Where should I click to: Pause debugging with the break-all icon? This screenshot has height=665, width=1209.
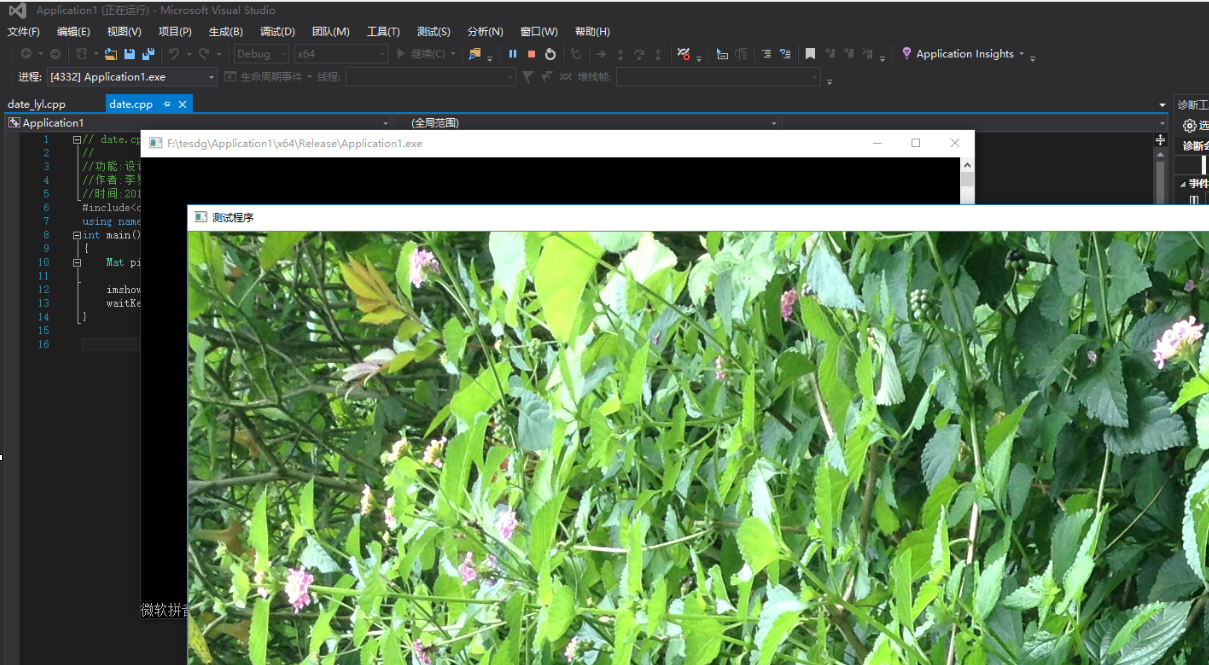(513, 54)
